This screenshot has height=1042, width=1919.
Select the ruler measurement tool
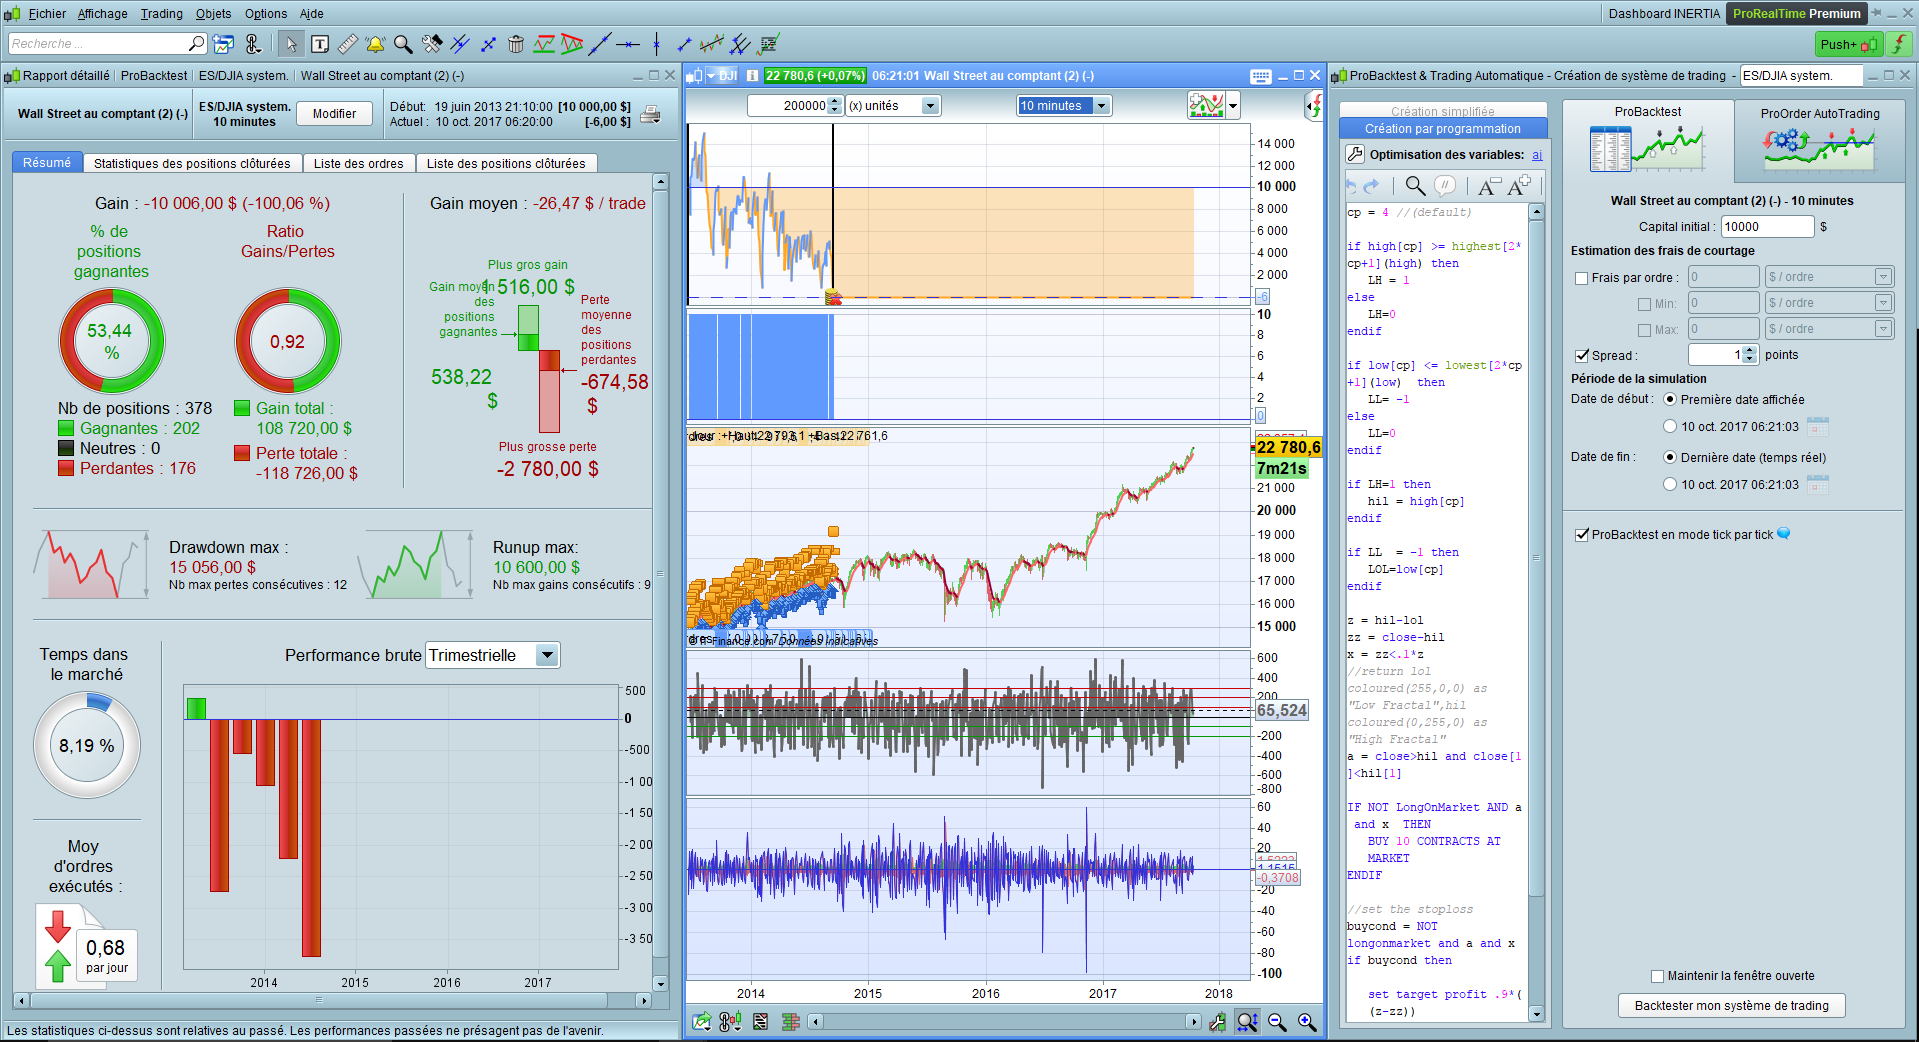pos(347,44)
